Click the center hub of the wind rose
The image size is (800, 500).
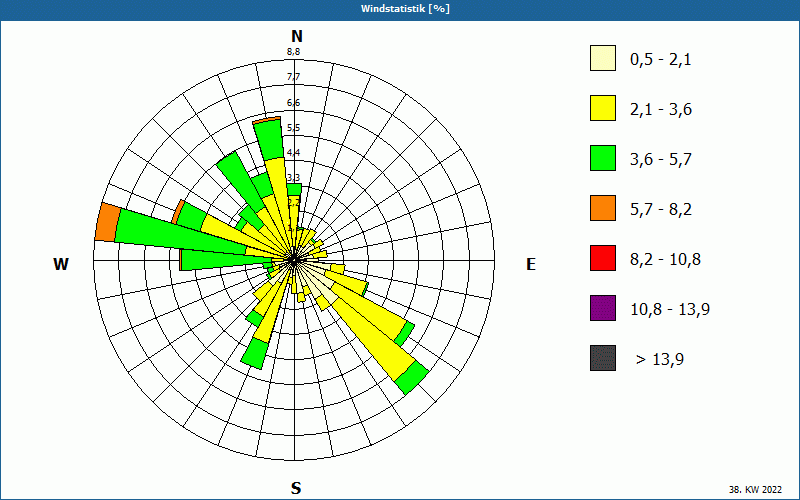293,260
